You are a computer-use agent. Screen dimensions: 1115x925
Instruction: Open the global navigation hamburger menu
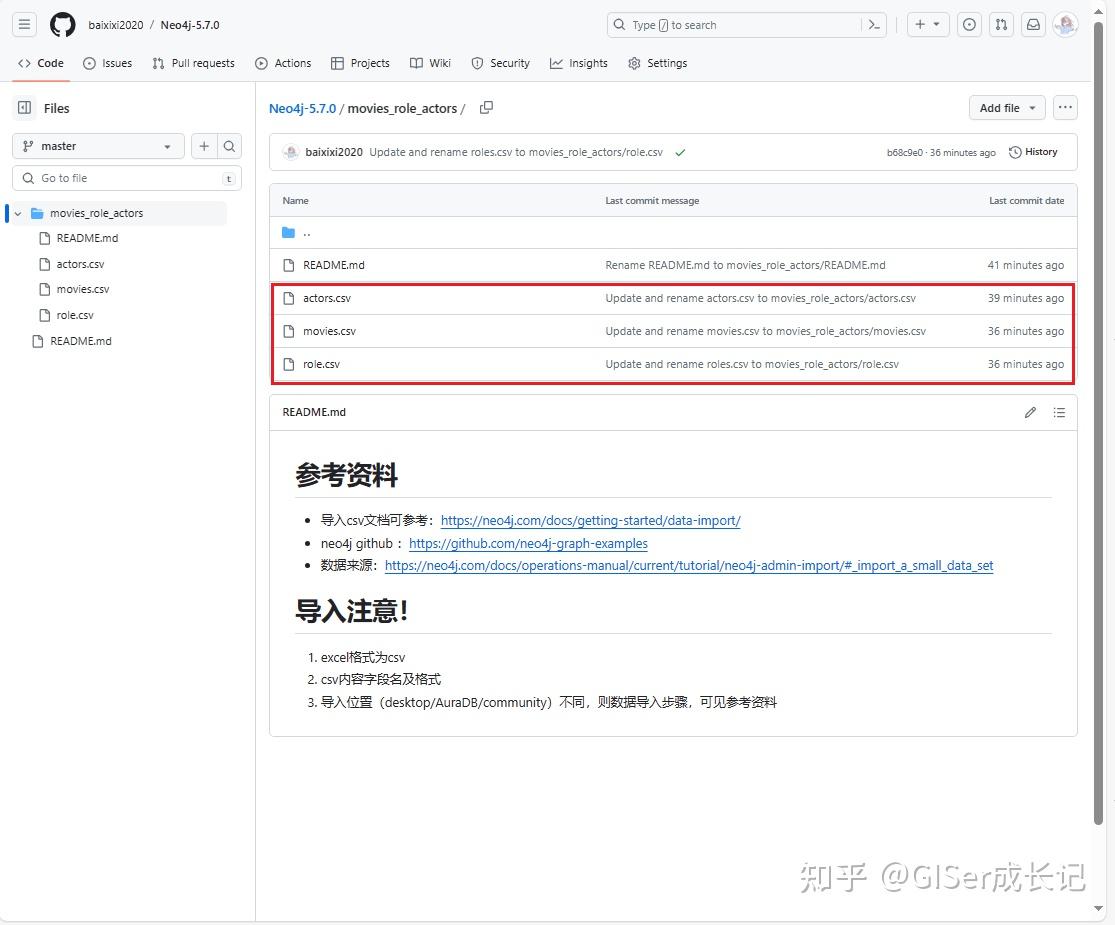coord(24,24)
